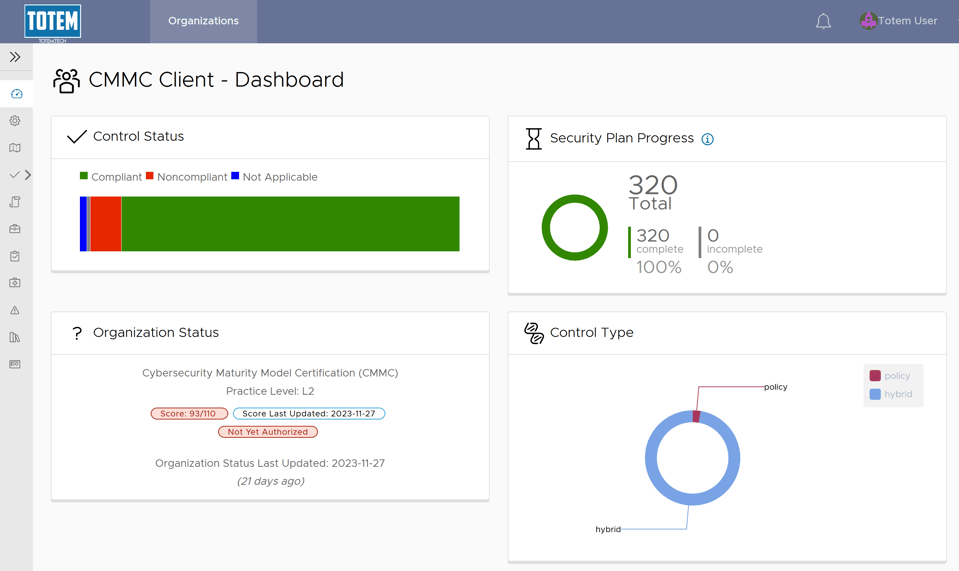This screenshot has width=959, height=571.
Task: Open the settings gear sidebar icon
Action: 15,120
